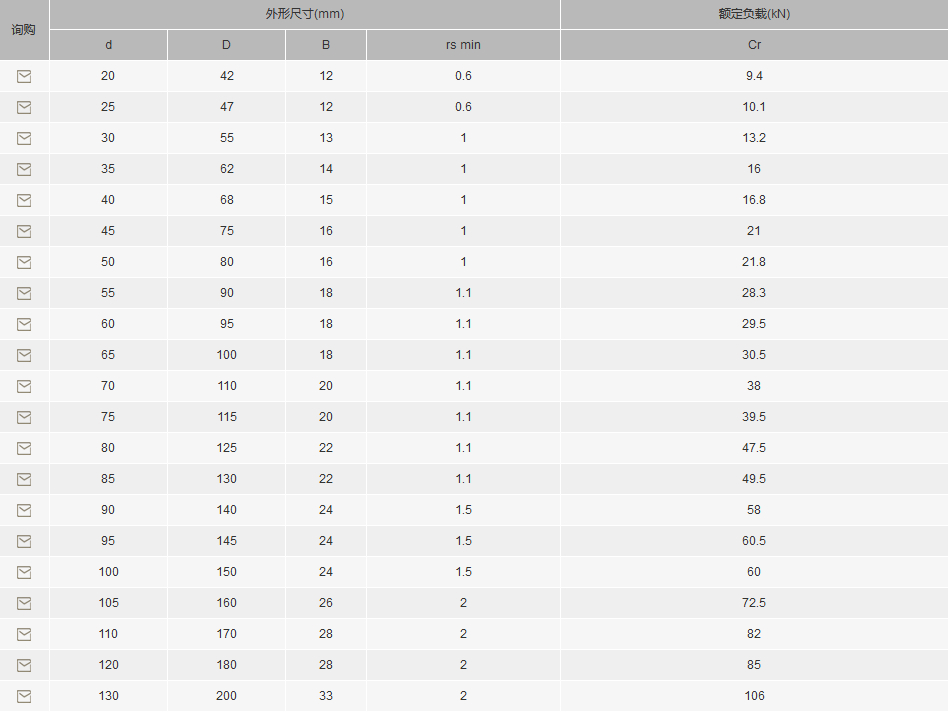The width and height of the screenshot is (948, 713).
Task: Click the 外形尺寸(mm) header cell
Action: 305,14
